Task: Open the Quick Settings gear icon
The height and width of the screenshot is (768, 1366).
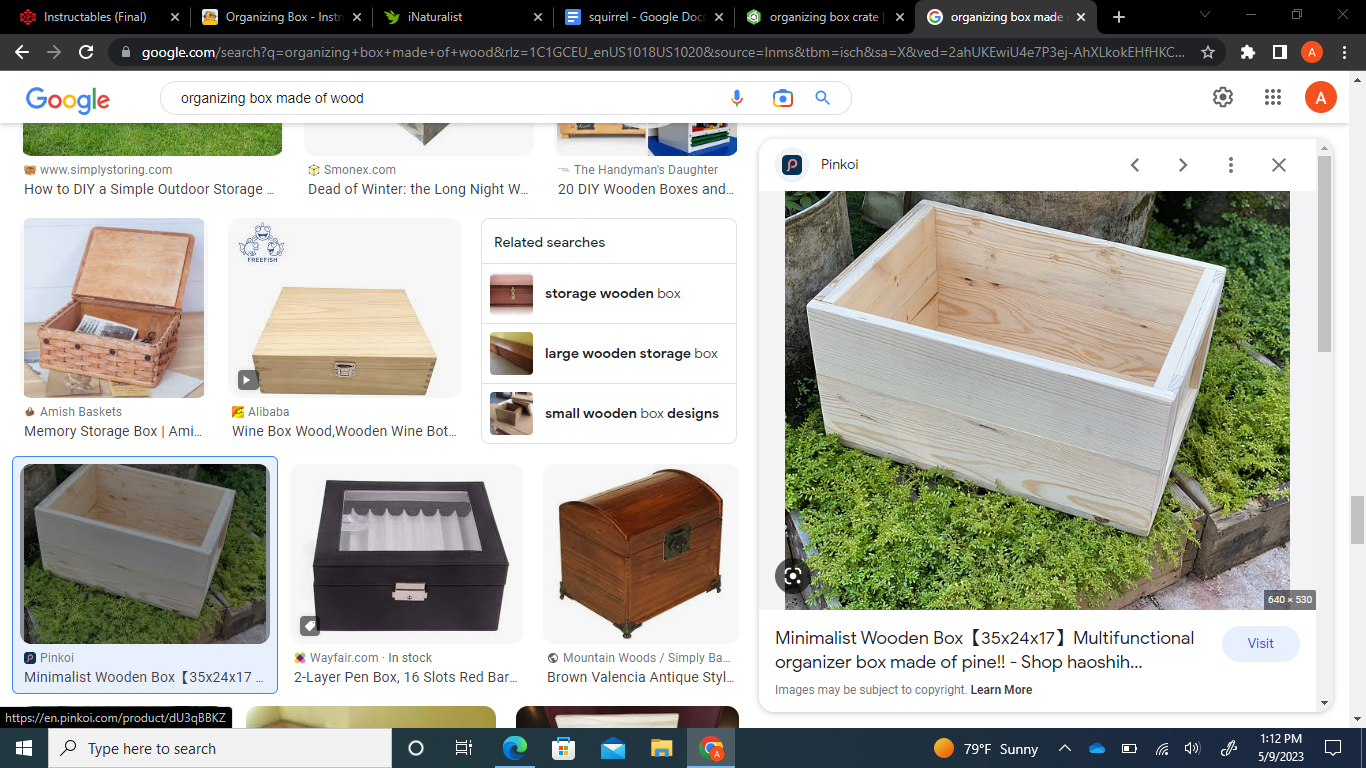Action: point(1221,97)
